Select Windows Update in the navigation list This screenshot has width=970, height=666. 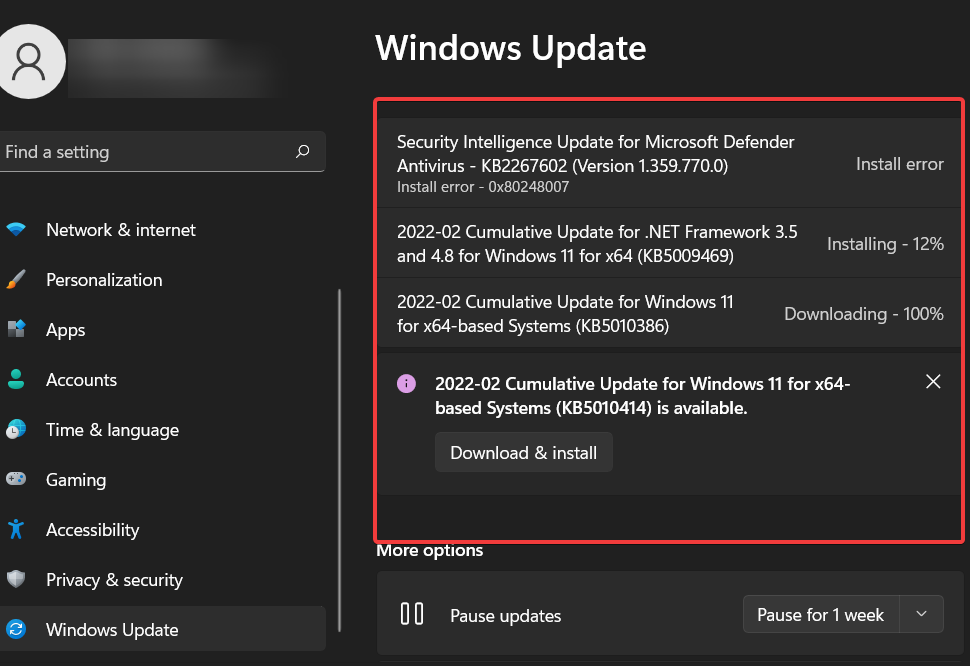pos(112,629)
